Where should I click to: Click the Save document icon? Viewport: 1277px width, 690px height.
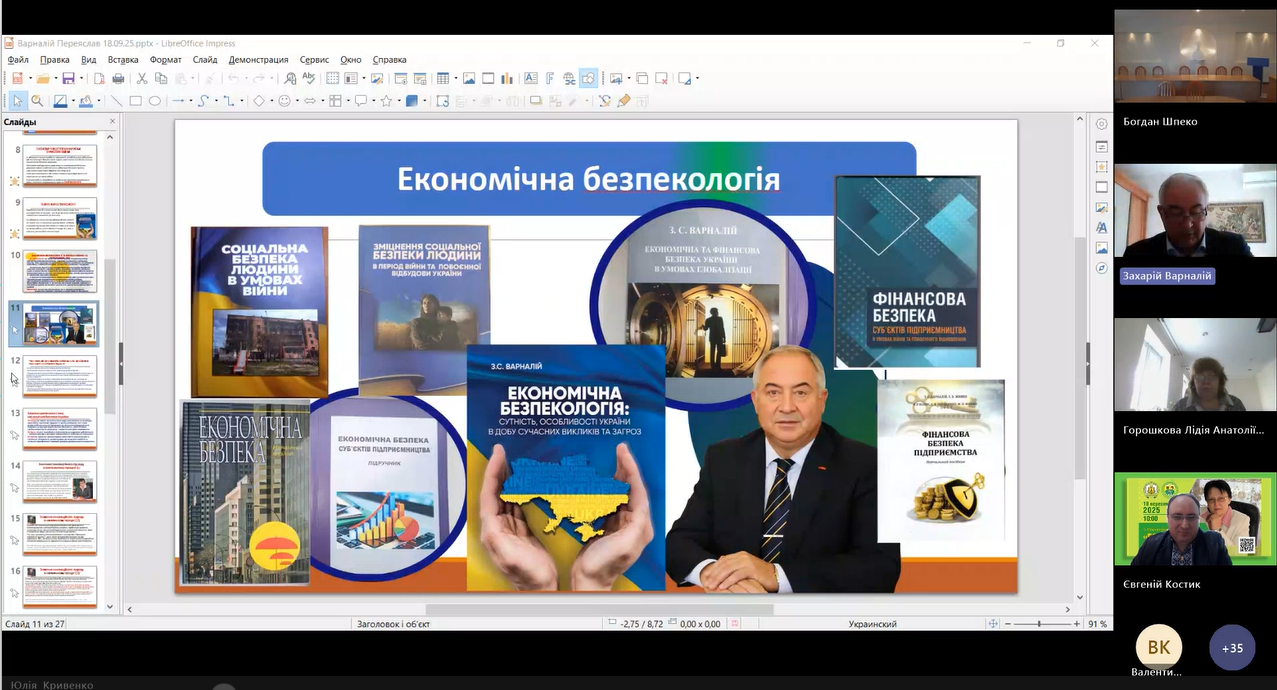[67, 79]
